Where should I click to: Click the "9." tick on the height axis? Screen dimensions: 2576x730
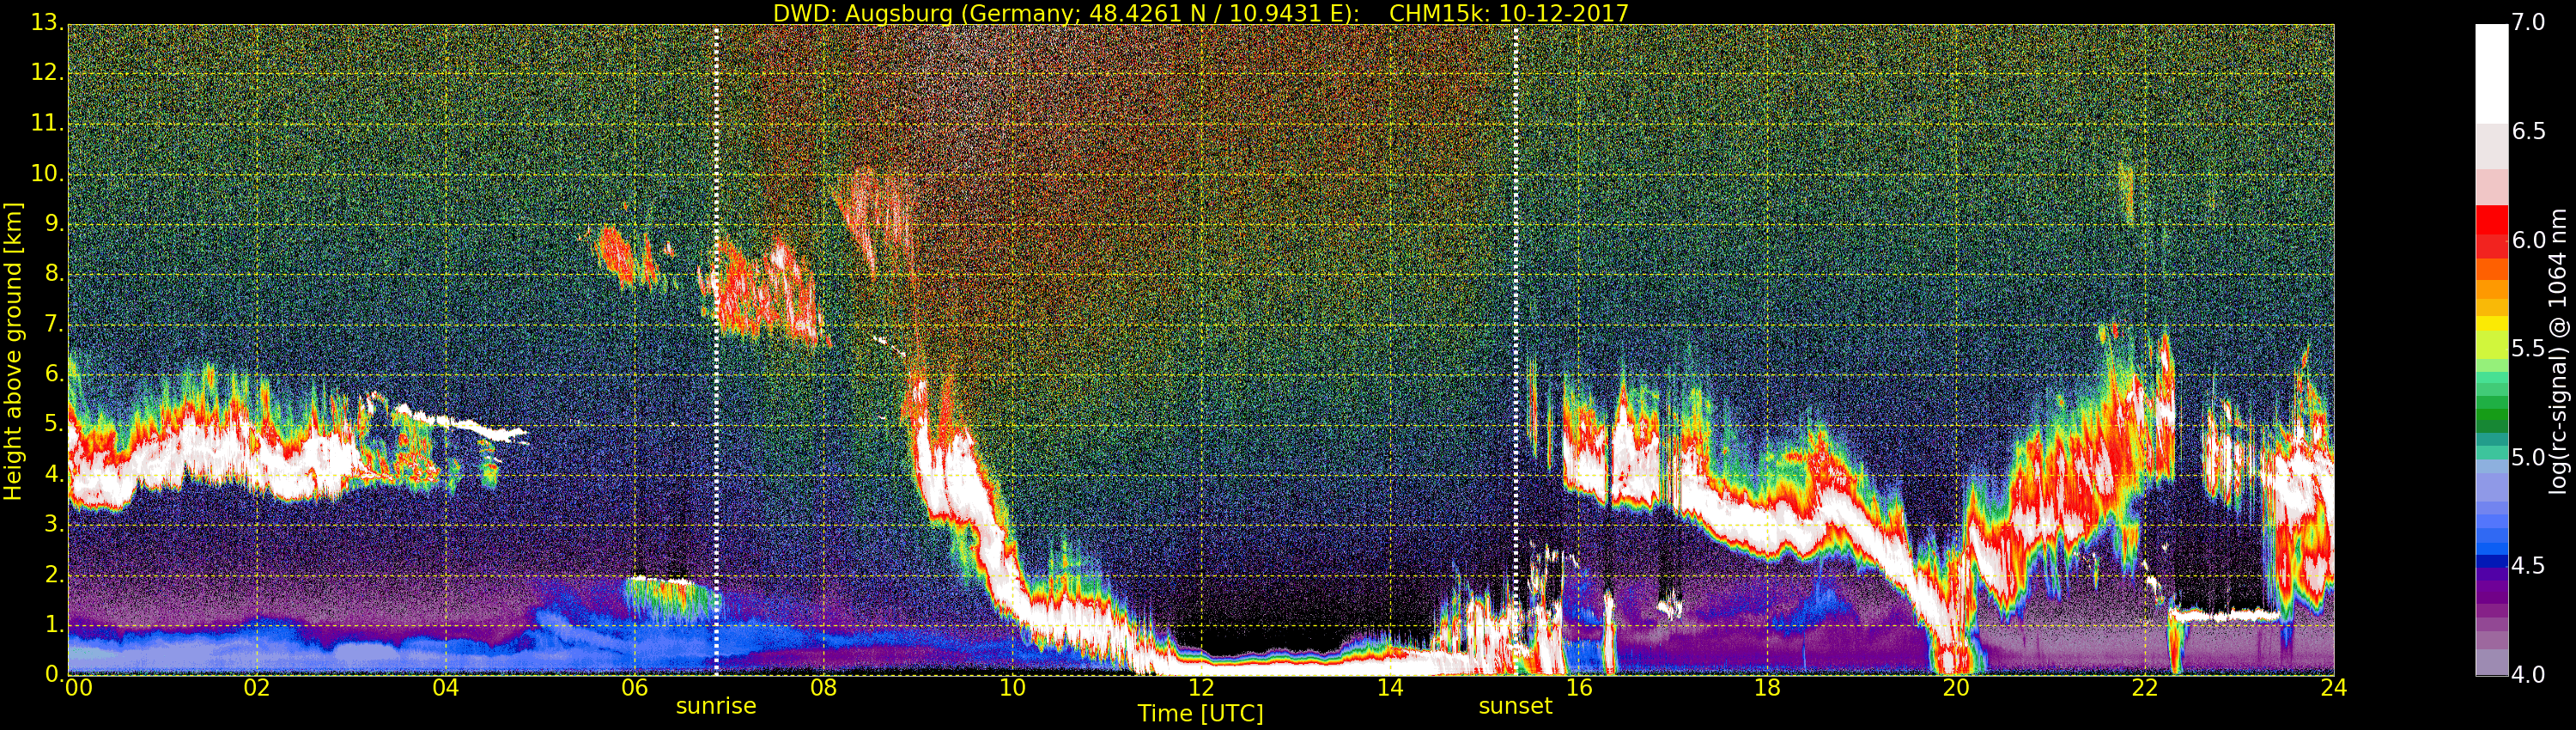tap(54, 224)
